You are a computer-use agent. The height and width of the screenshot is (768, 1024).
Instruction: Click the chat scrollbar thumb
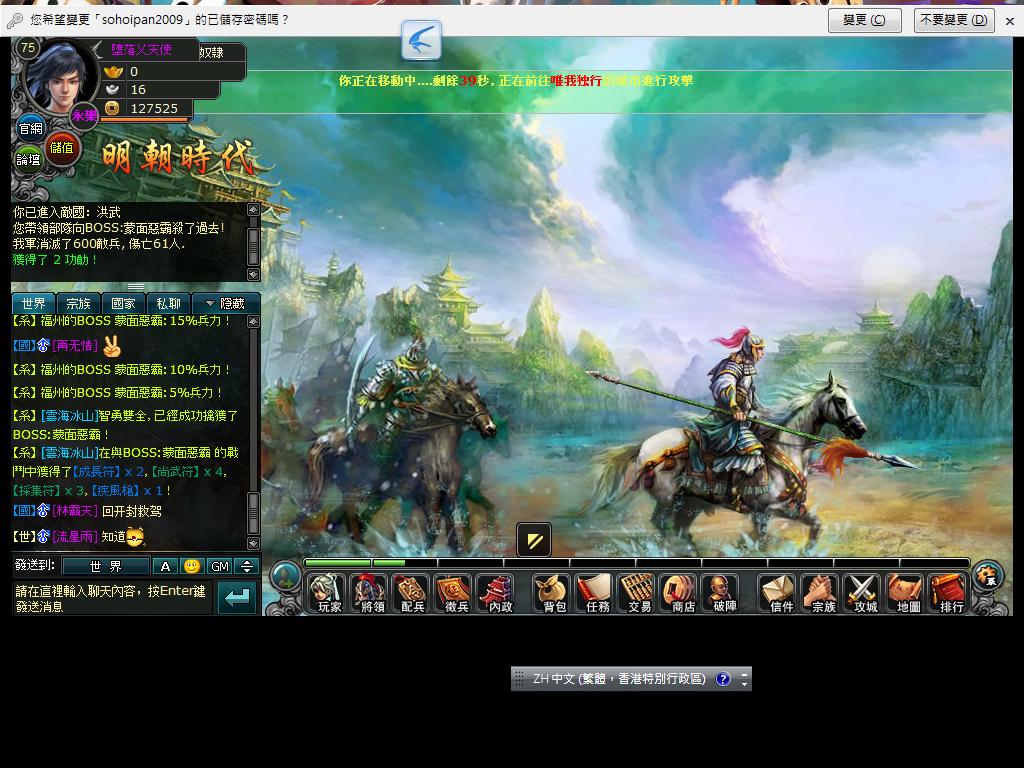click(253, 513)
